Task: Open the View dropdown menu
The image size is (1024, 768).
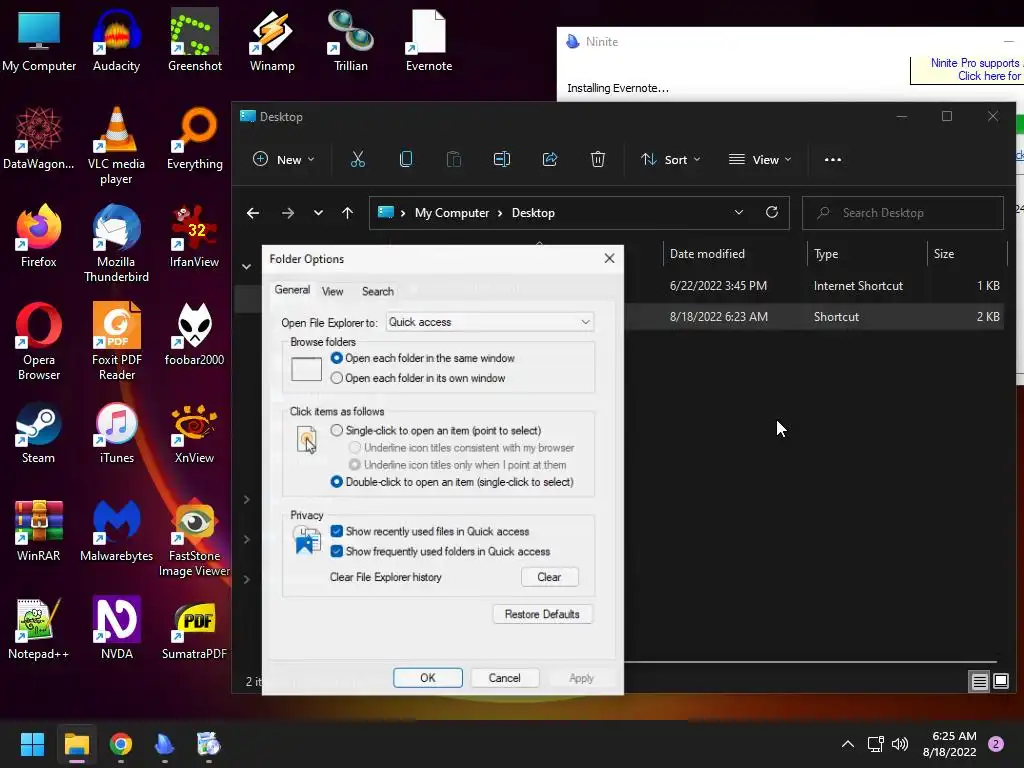Action: tap(760, 159)
